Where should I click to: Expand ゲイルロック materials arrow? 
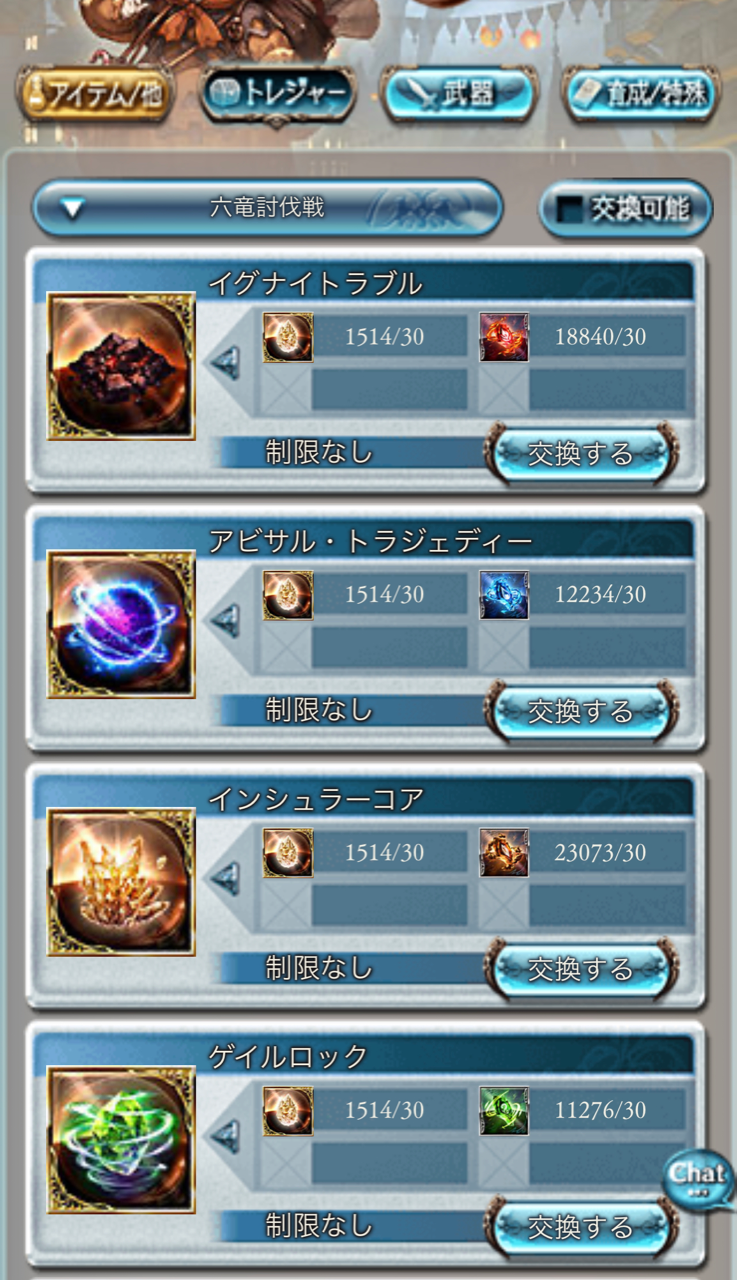(x=224, y=1137)
